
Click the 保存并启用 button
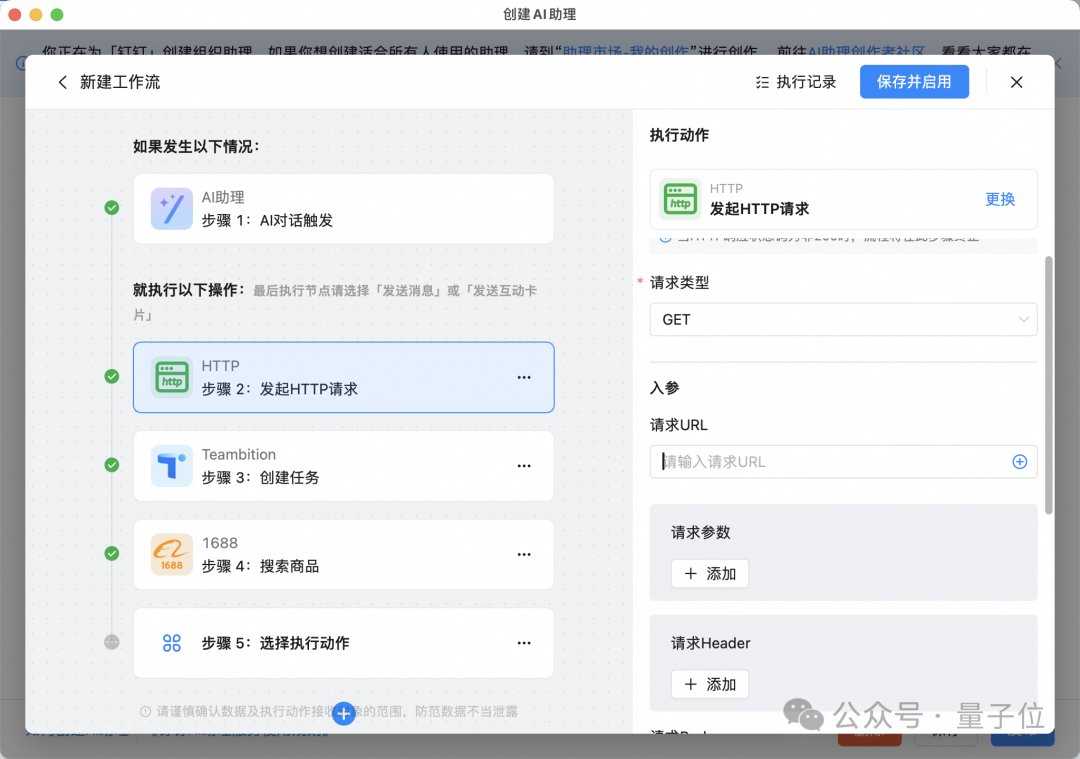914,82
